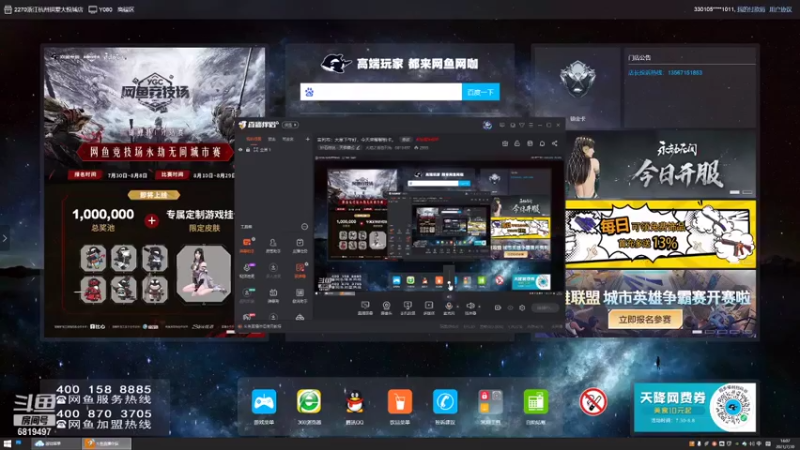
Task: Click the chat bubble icon in app header
Action: pyautogui.click(x=542, y=143)
